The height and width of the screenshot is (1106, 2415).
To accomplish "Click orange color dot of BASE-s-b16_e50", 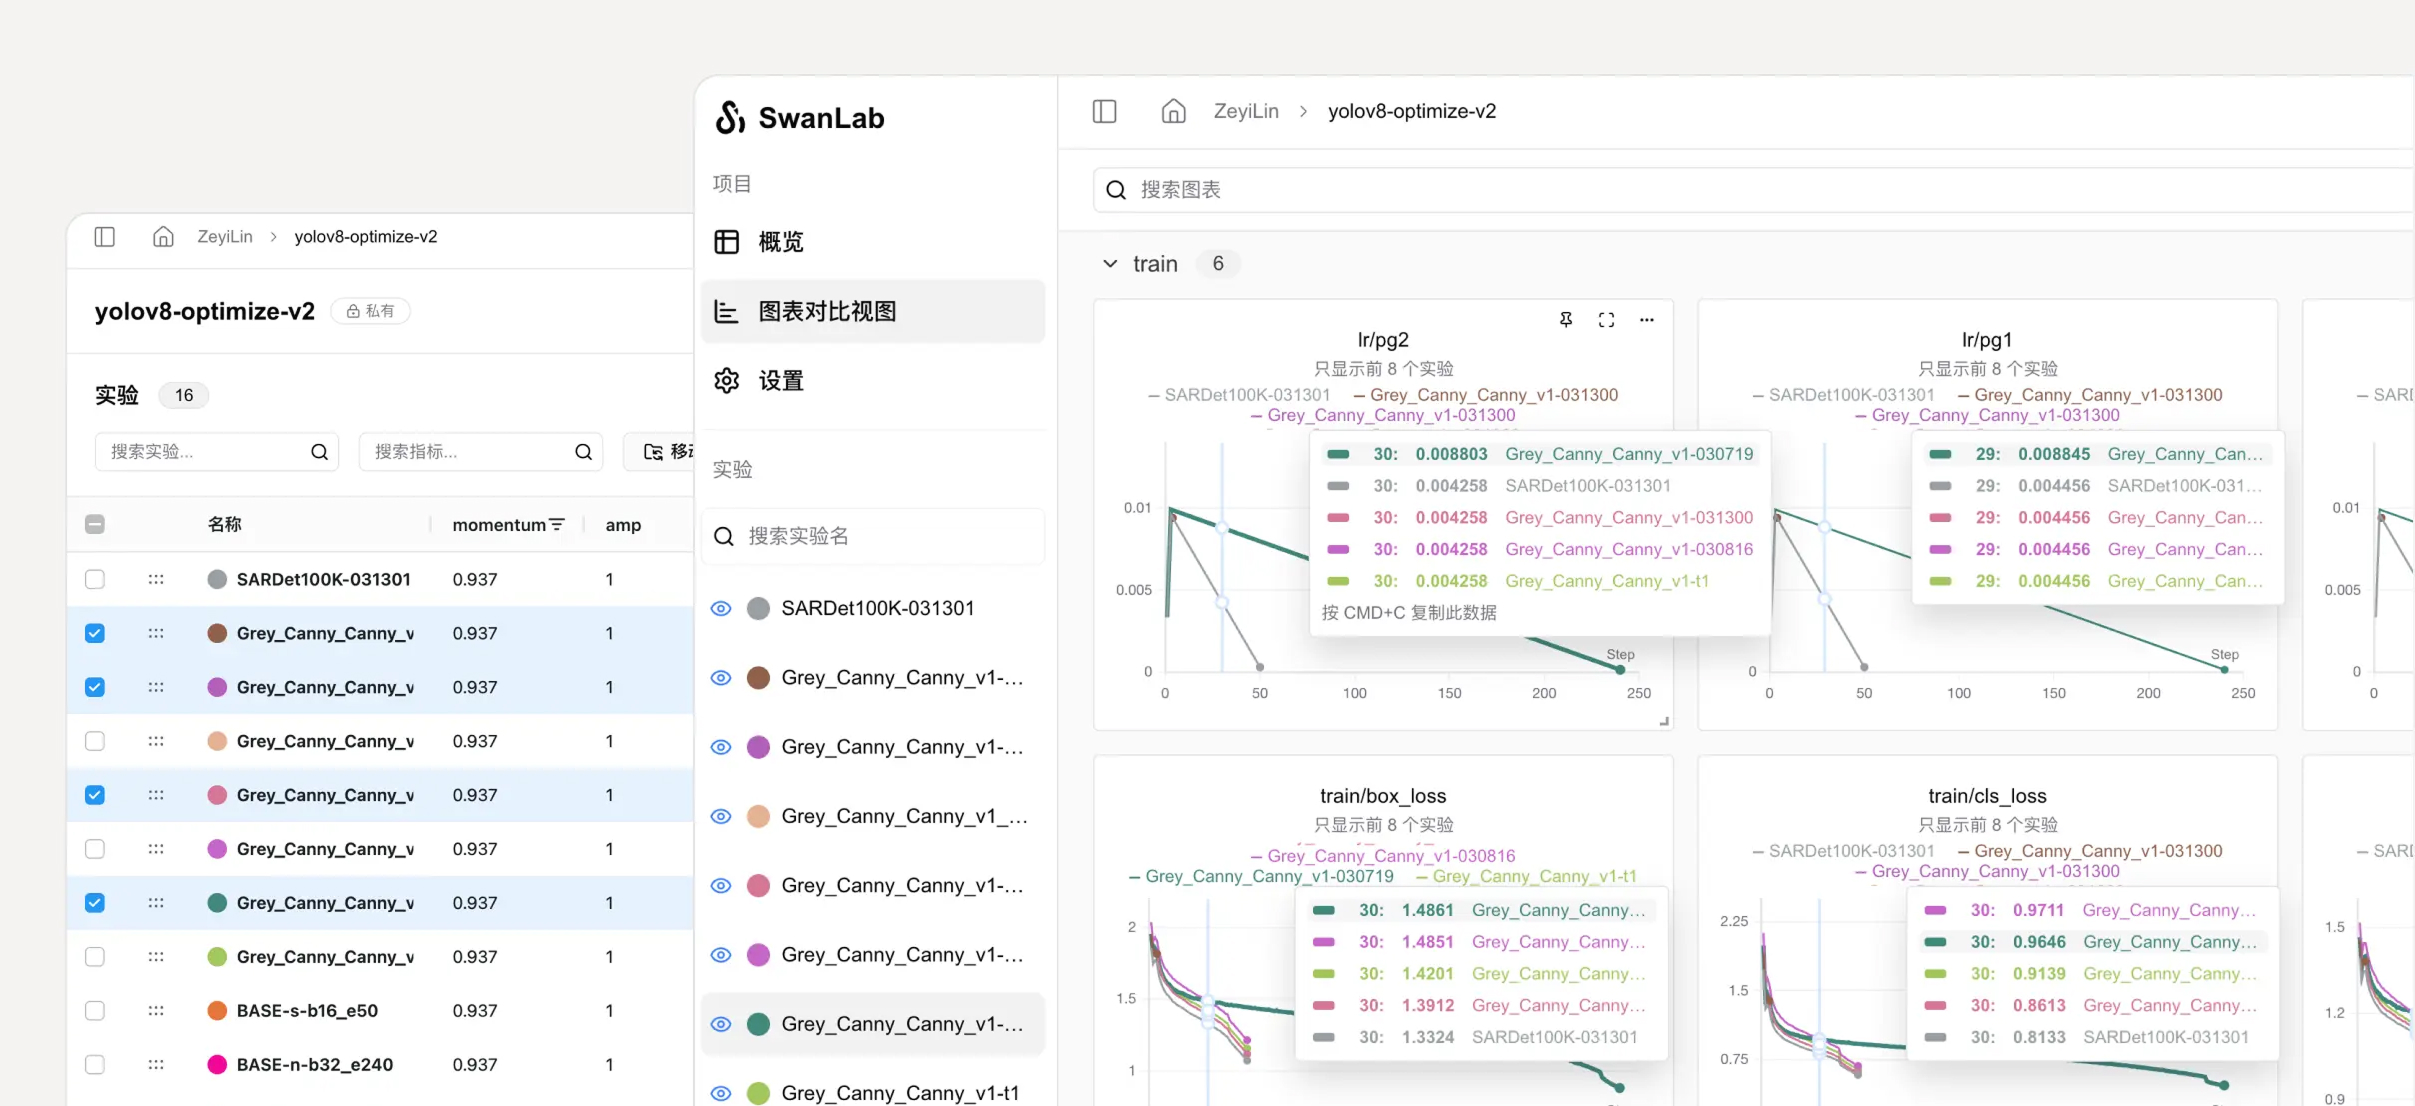I will click(217, 1010).
